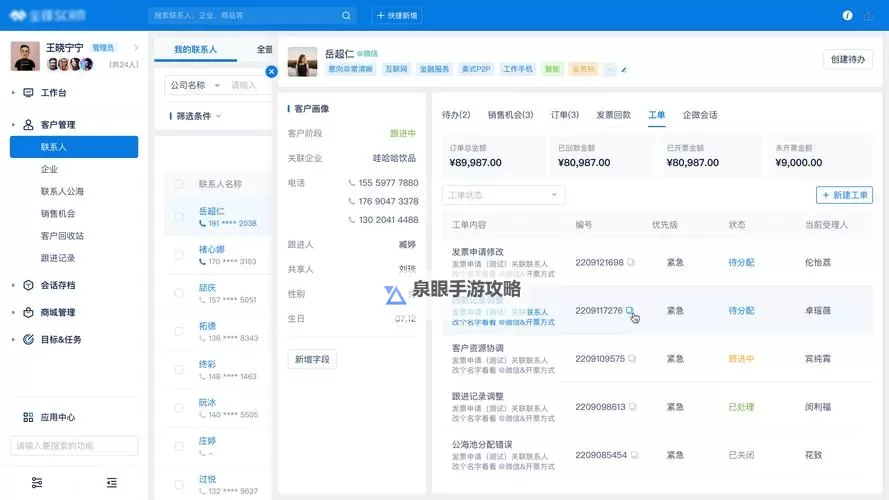Viewport: 889px width, 500px height.
Task: Copy ticket number 2209085454 via copy icon
Action: (634, 455)
